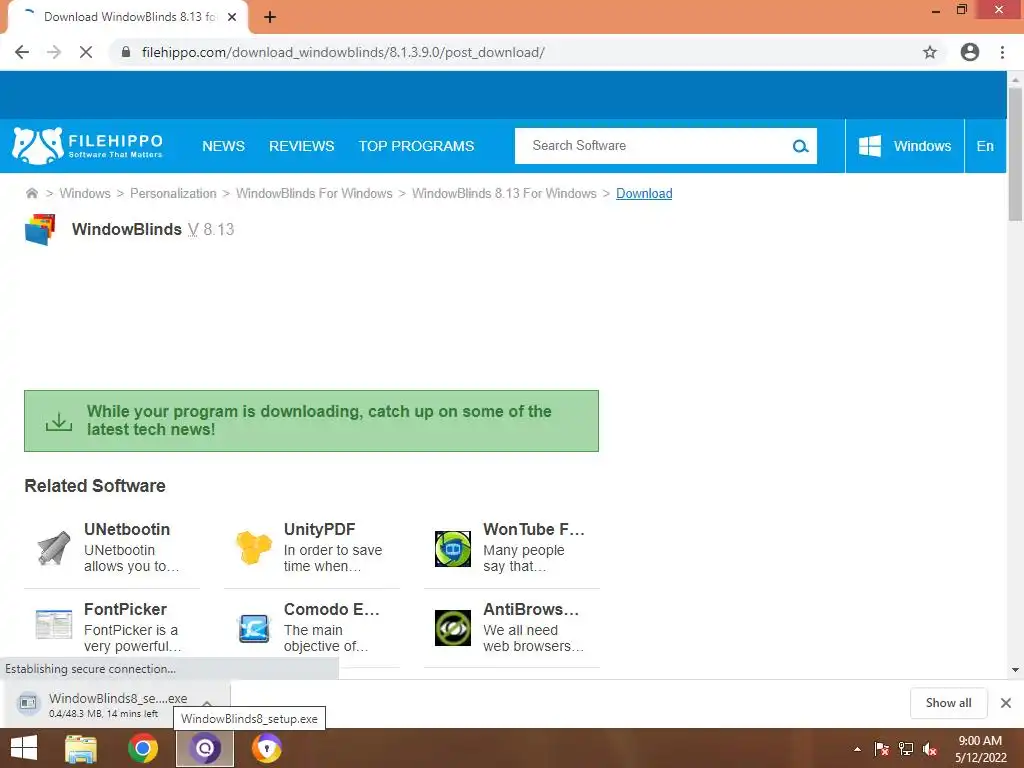The width and height of the screenshot is (1024, 768).
Task: Open the UnityPDF title link
Action: coord(319,529)
